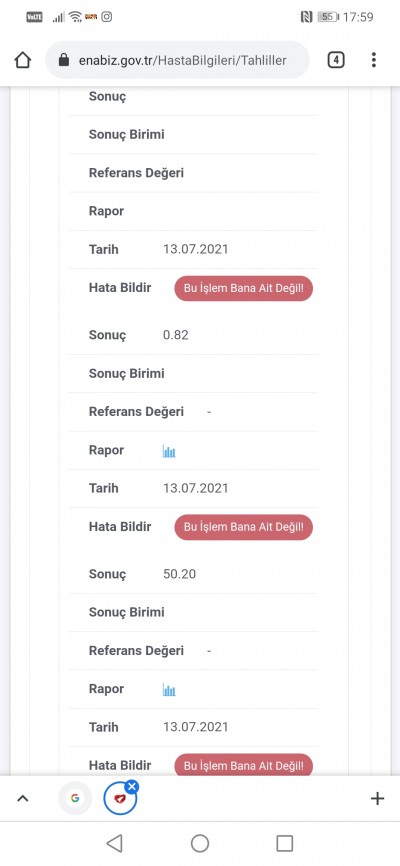
Task: Select the e-Nabız heart tab icon
Action: point(120,799)
